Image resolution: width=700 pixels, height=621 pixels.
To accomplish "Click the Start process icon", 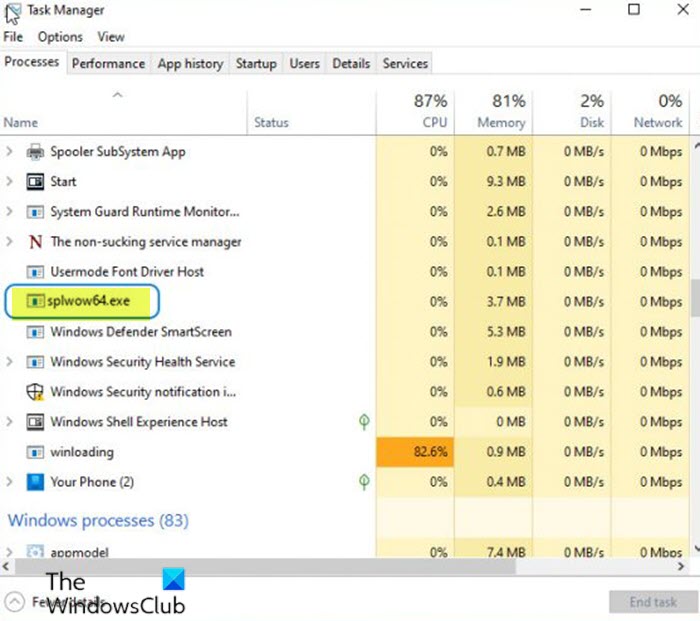I will point(35,182).
